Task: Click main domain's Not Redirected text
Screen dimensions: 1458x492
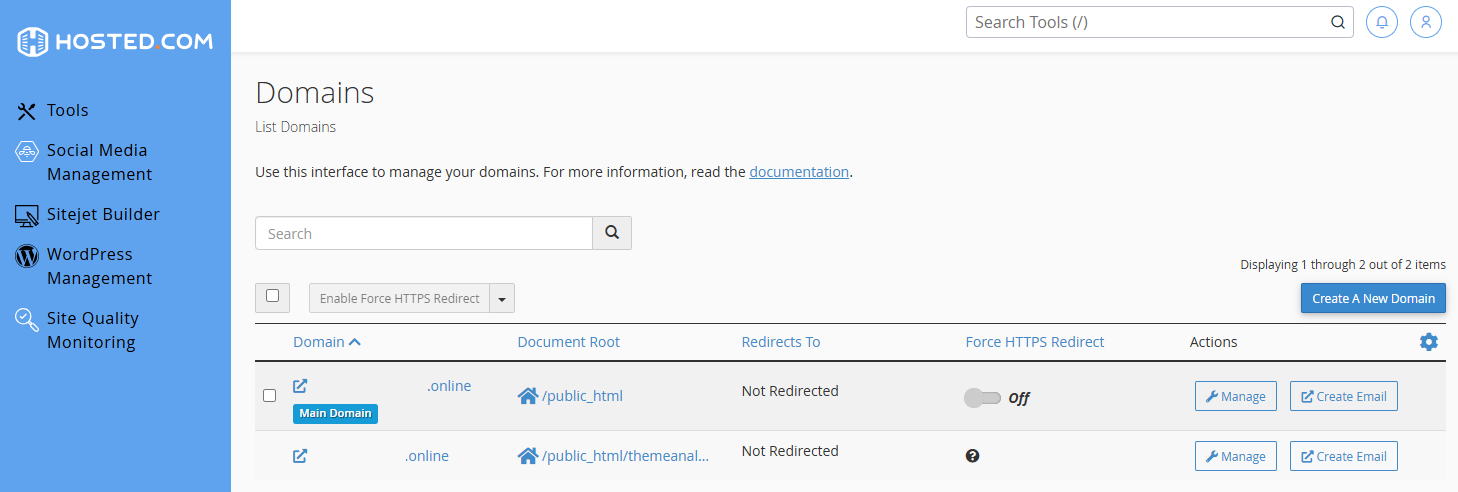Action: click(x=790, y=391)
